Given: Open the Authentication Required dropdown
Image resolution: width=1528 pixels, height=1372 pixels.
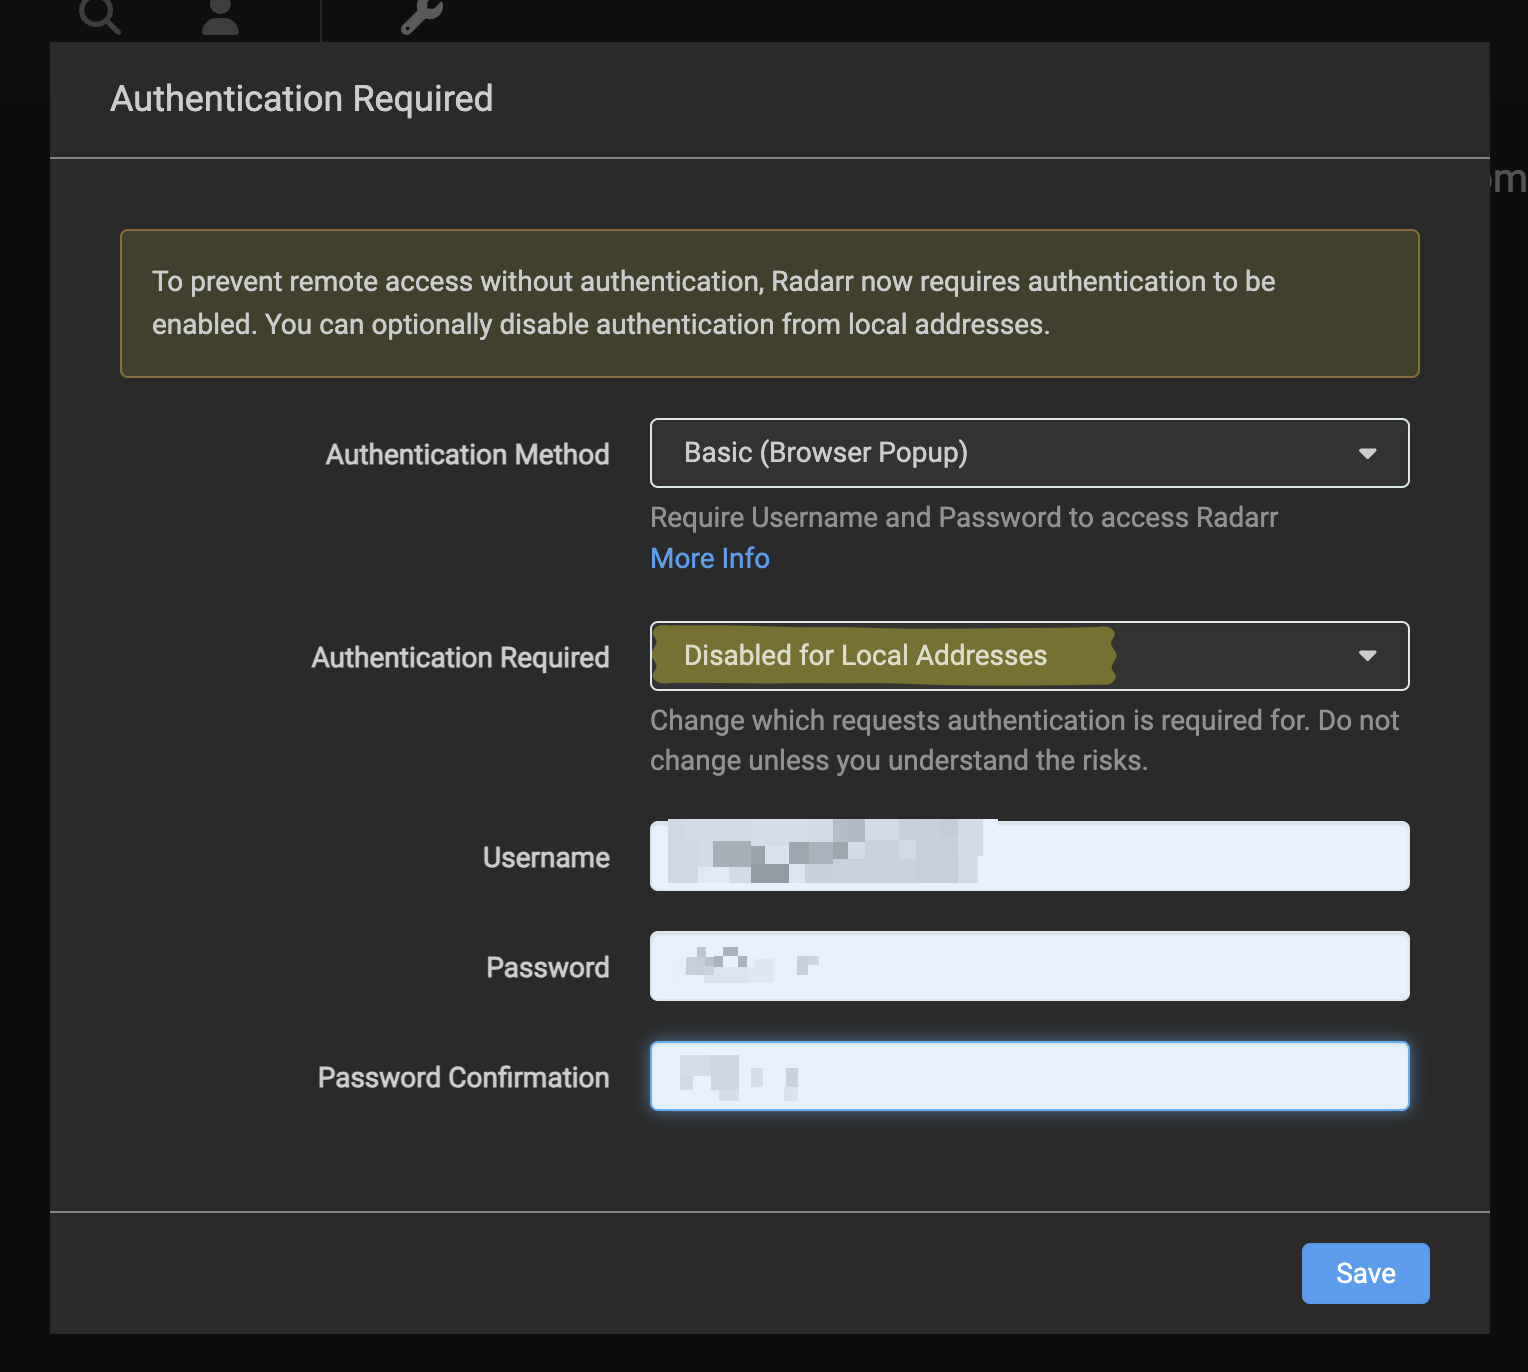Looking at the screenshot, I should (1029, 656).
